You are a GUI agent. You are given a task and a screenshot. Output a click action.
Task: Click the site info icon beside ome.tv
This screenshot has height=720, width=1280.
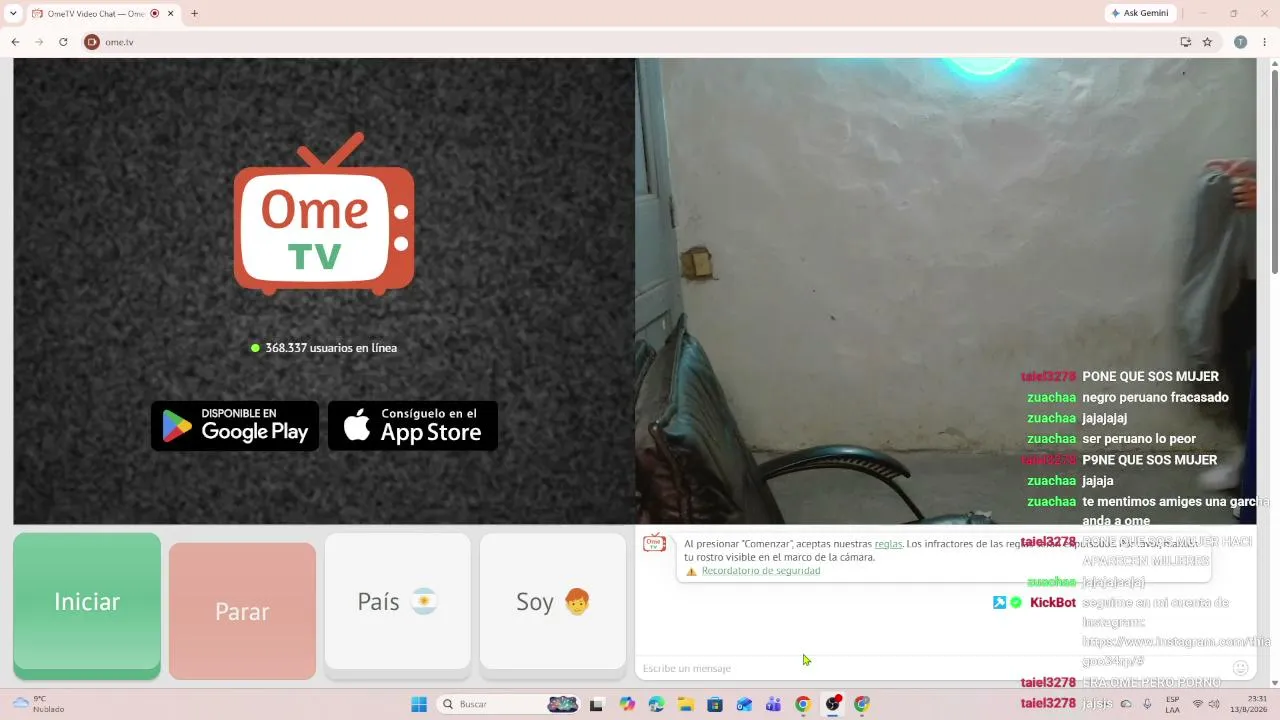[x=92, y=42]
